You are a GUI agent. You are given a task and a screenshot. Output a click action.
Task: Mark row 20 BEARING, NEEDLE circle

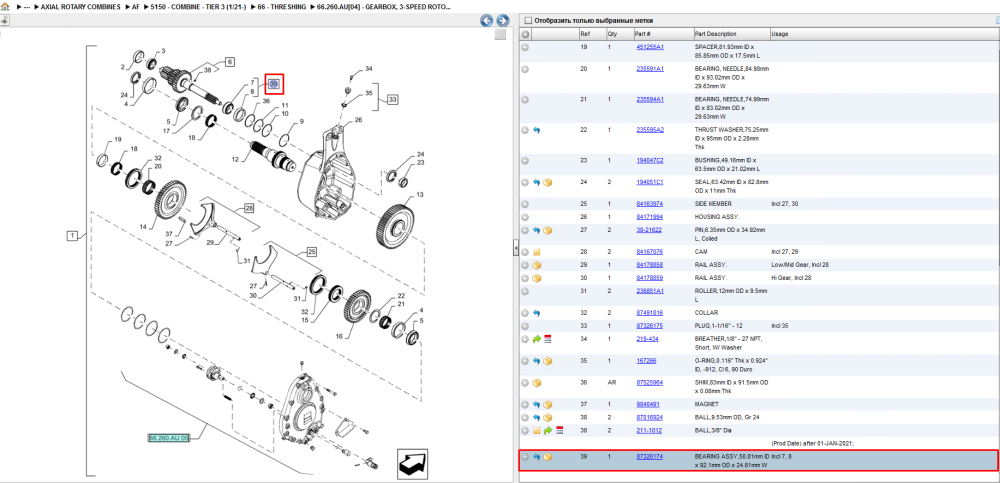tap(525, 69)
